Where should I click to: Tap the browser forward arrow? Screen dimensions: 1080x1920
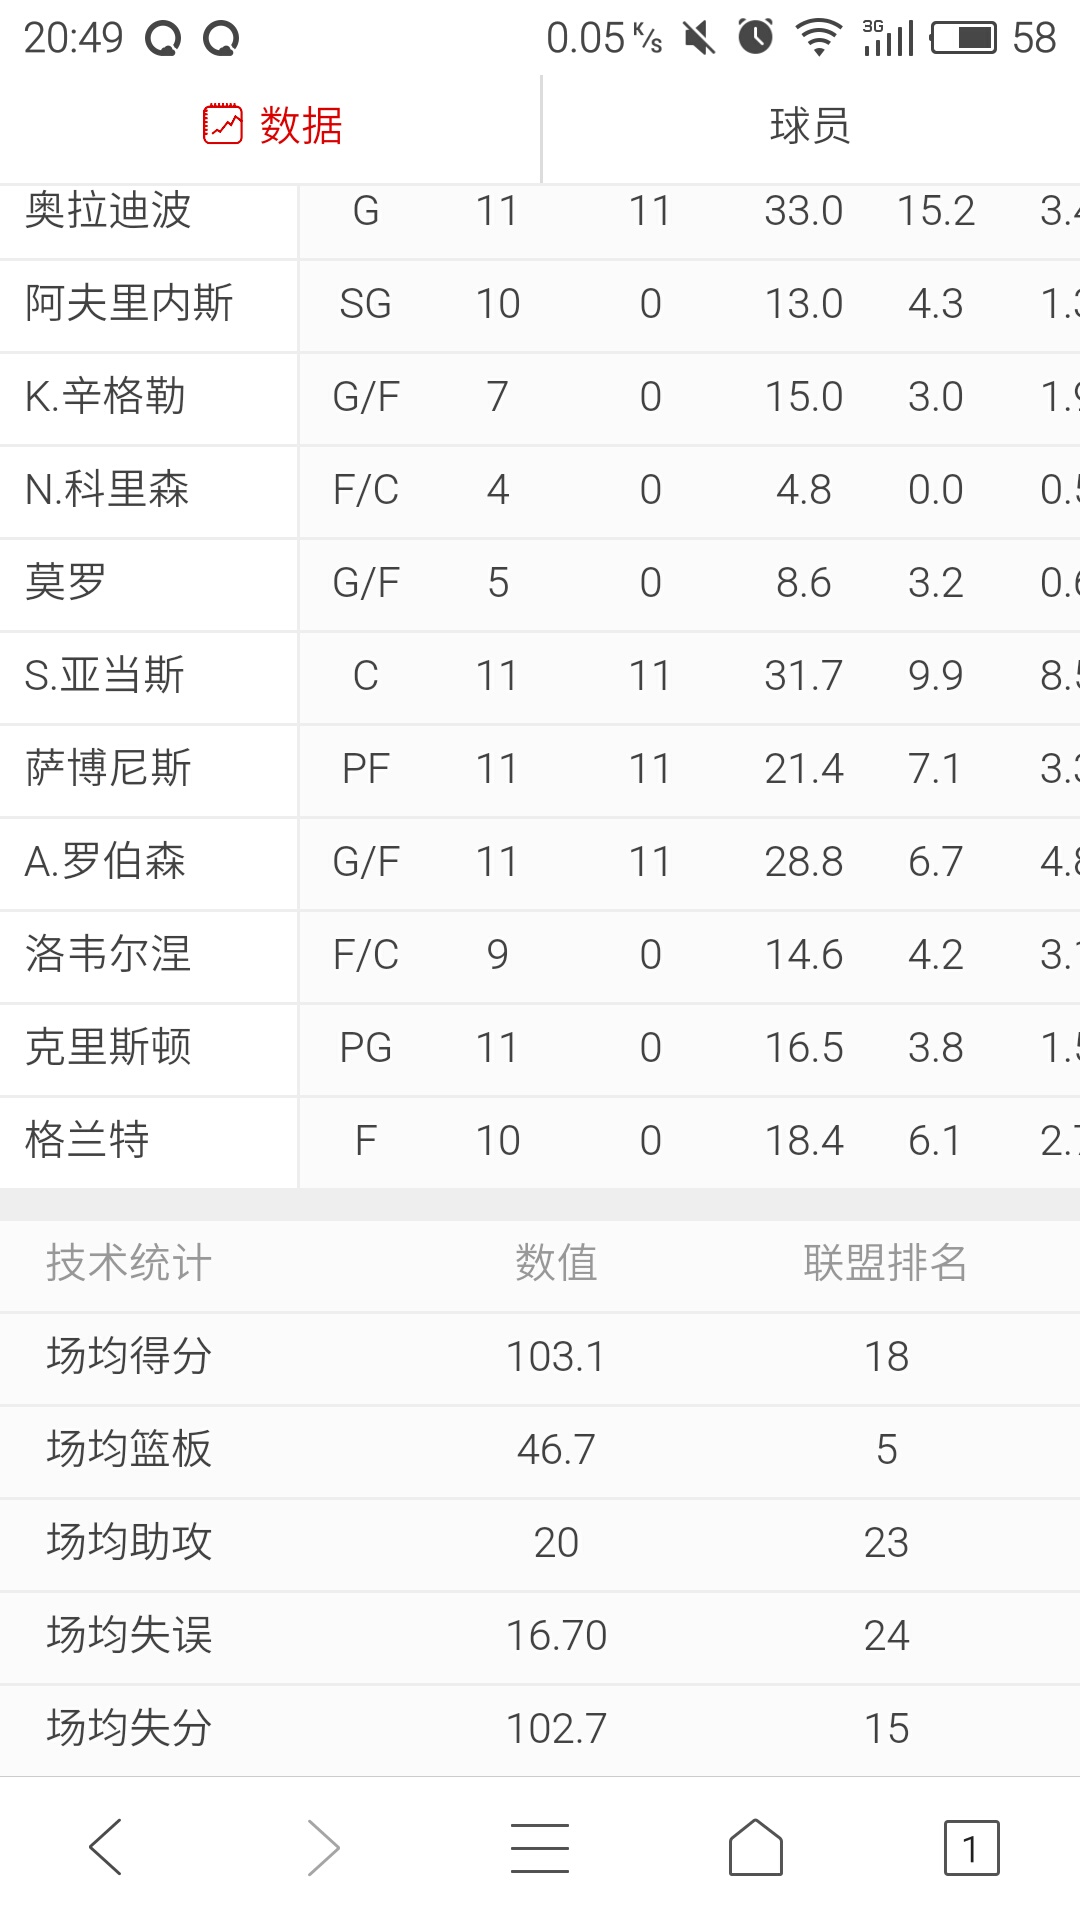click(x=323, y=1847)
